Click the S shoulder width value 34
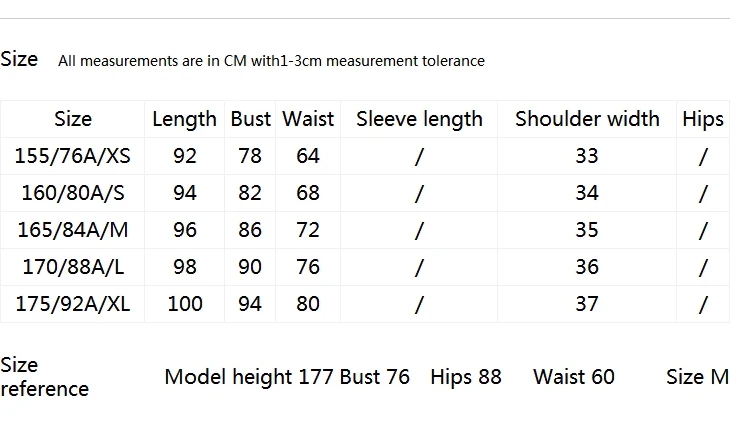This screenshot has width=730, height=428. click(587, 193)
